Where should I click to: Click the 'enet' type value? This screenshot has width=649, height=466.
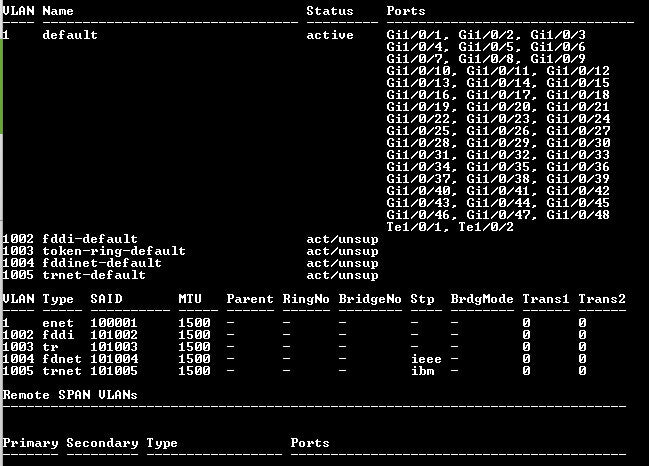click(58, 323)
